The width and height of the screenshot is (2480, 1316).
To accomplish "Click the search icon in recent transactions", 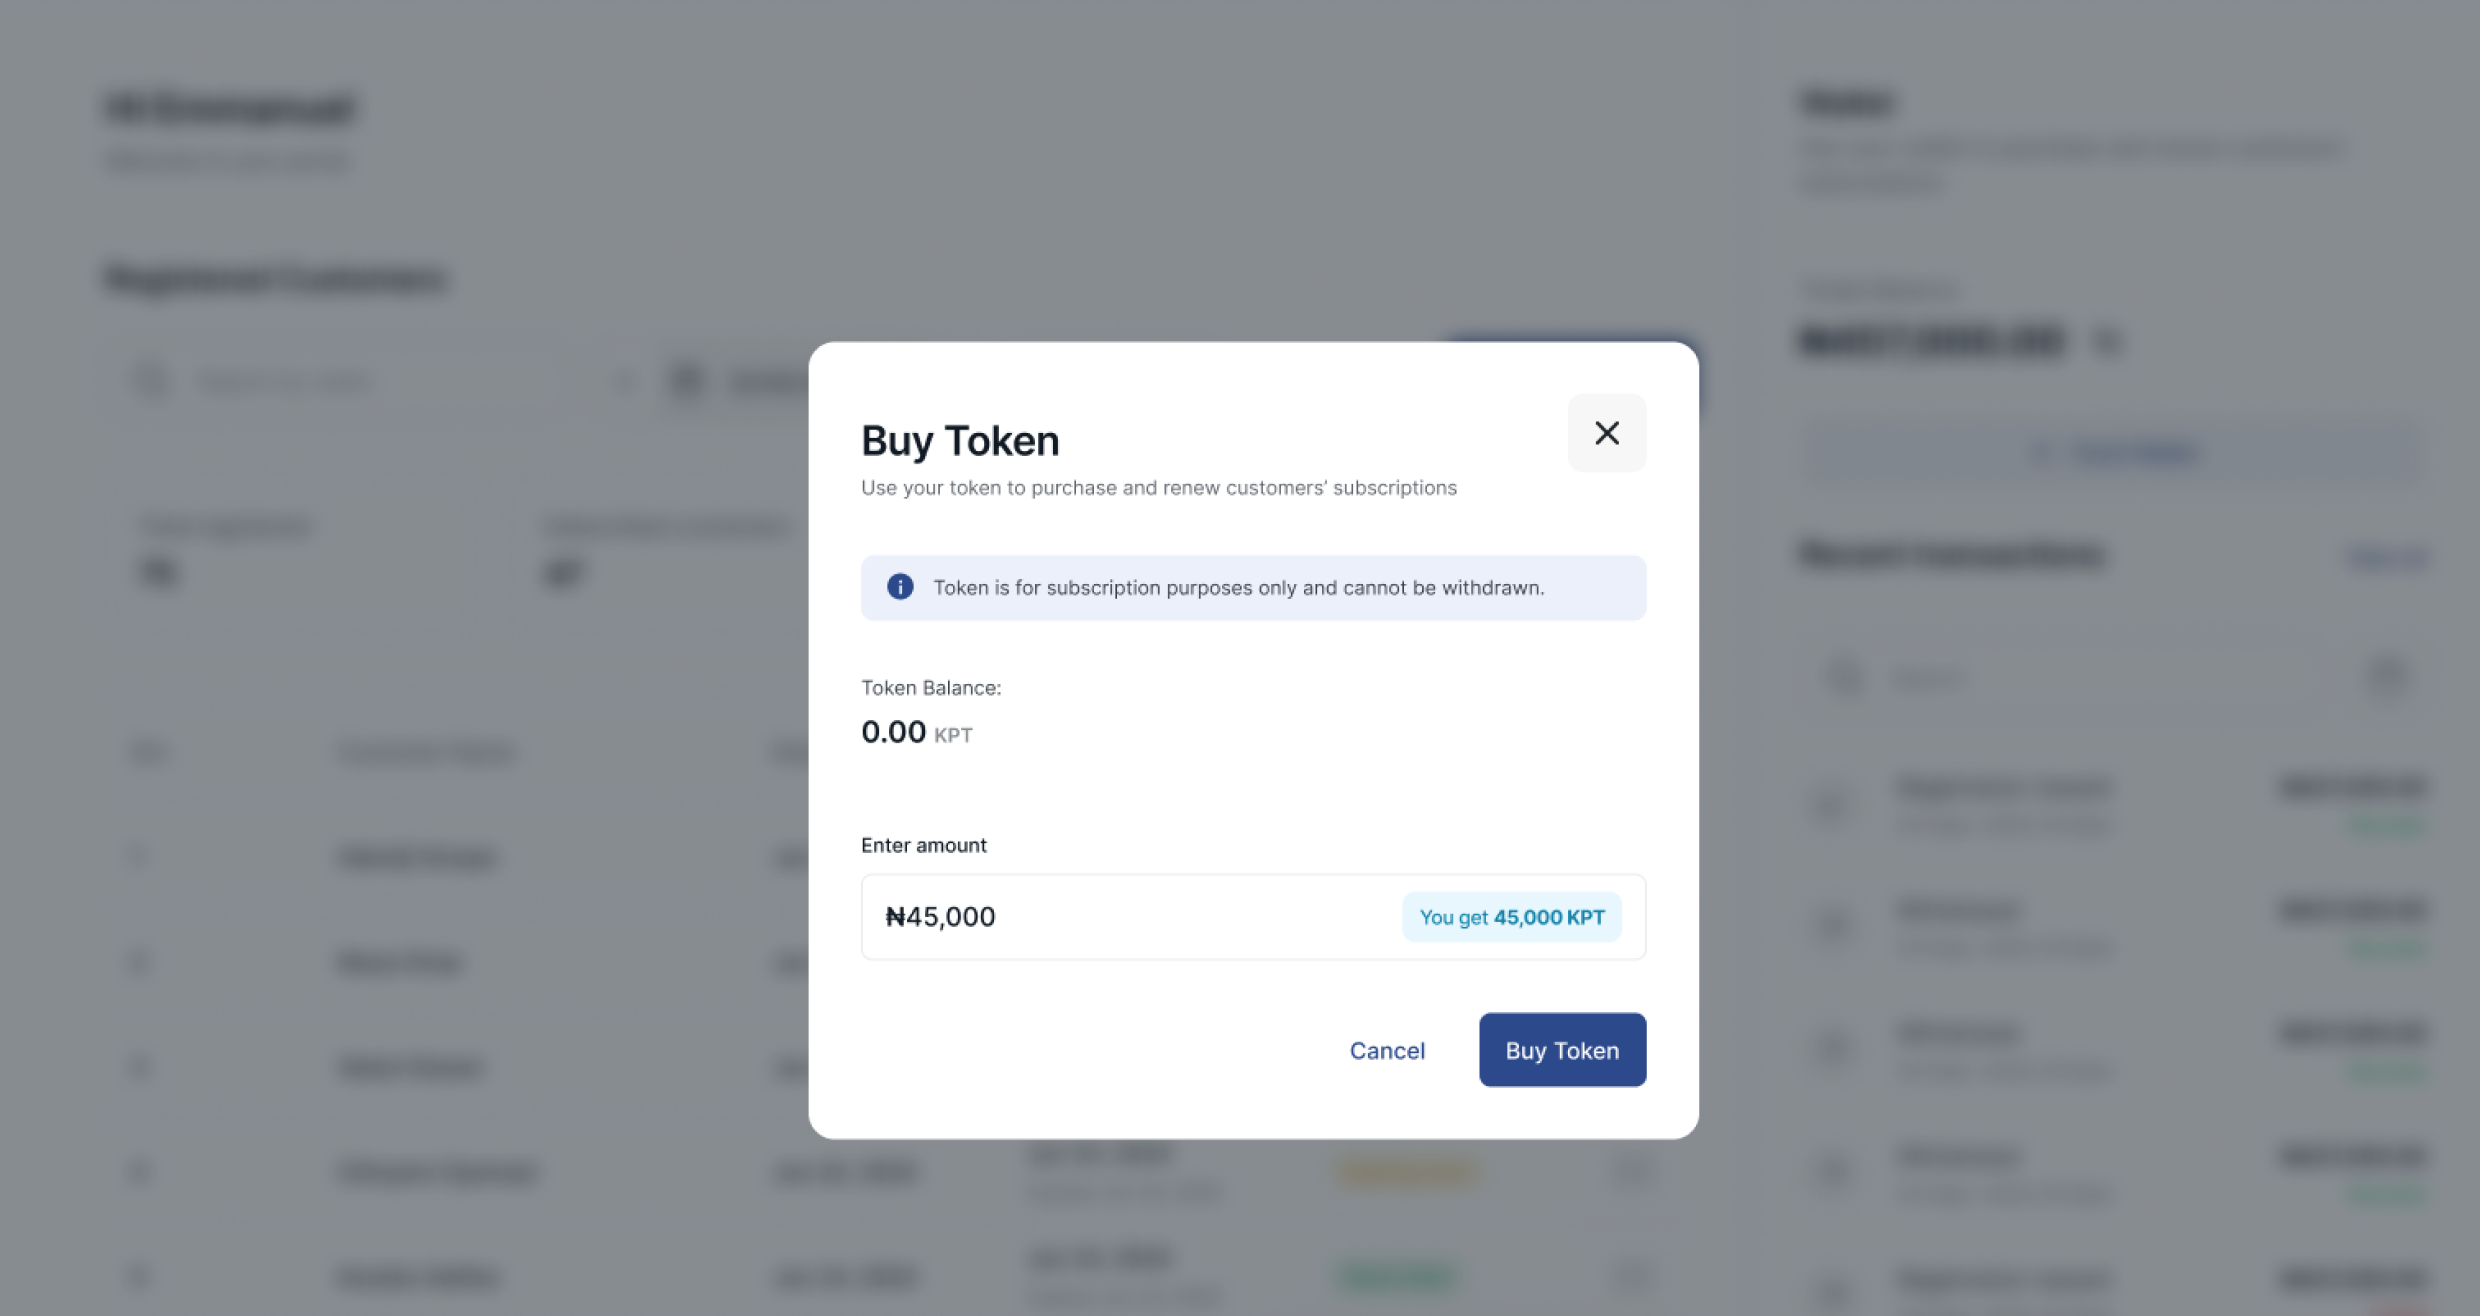I will coord(1843,678).
